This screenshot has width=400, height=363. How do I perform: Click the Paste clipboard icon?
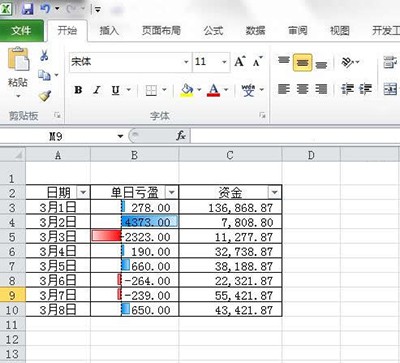coord(18,59)
